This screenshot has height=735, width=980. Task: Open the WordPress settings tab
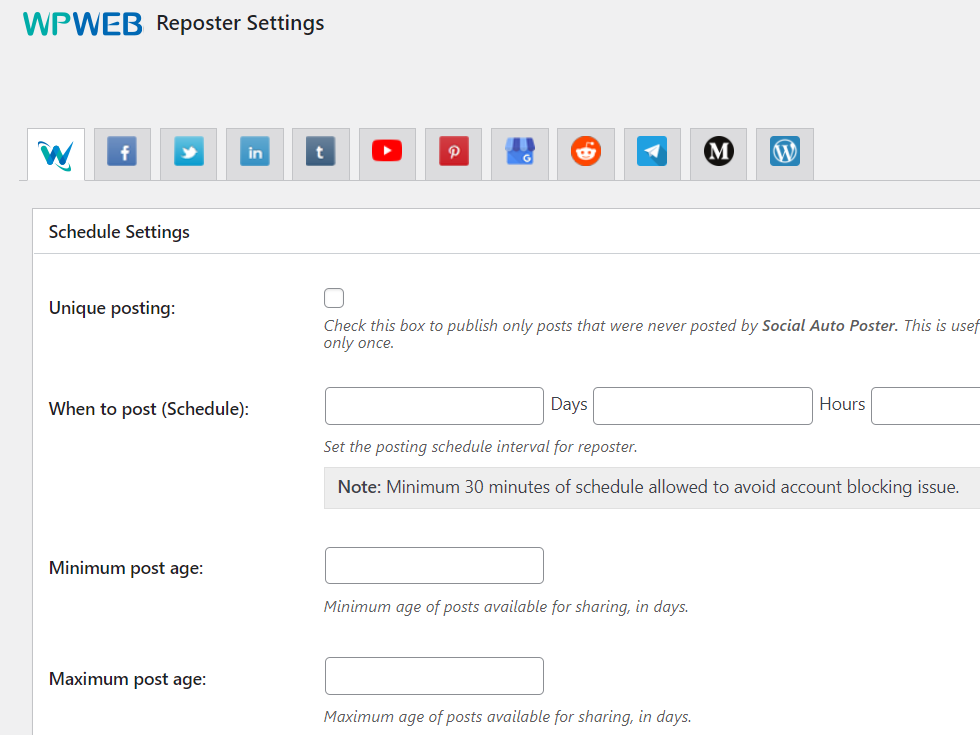pos(785,154)
